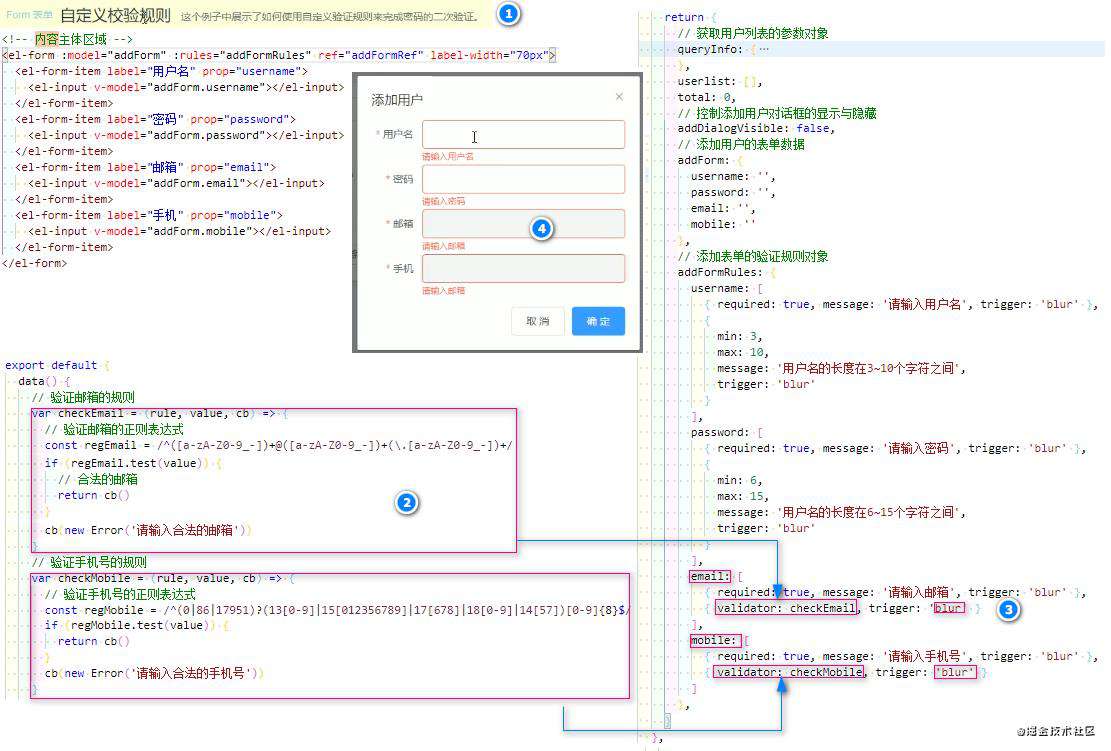
Task: Click the el-form line with ref="addFormRef"
Action: (x=279, y=55)
